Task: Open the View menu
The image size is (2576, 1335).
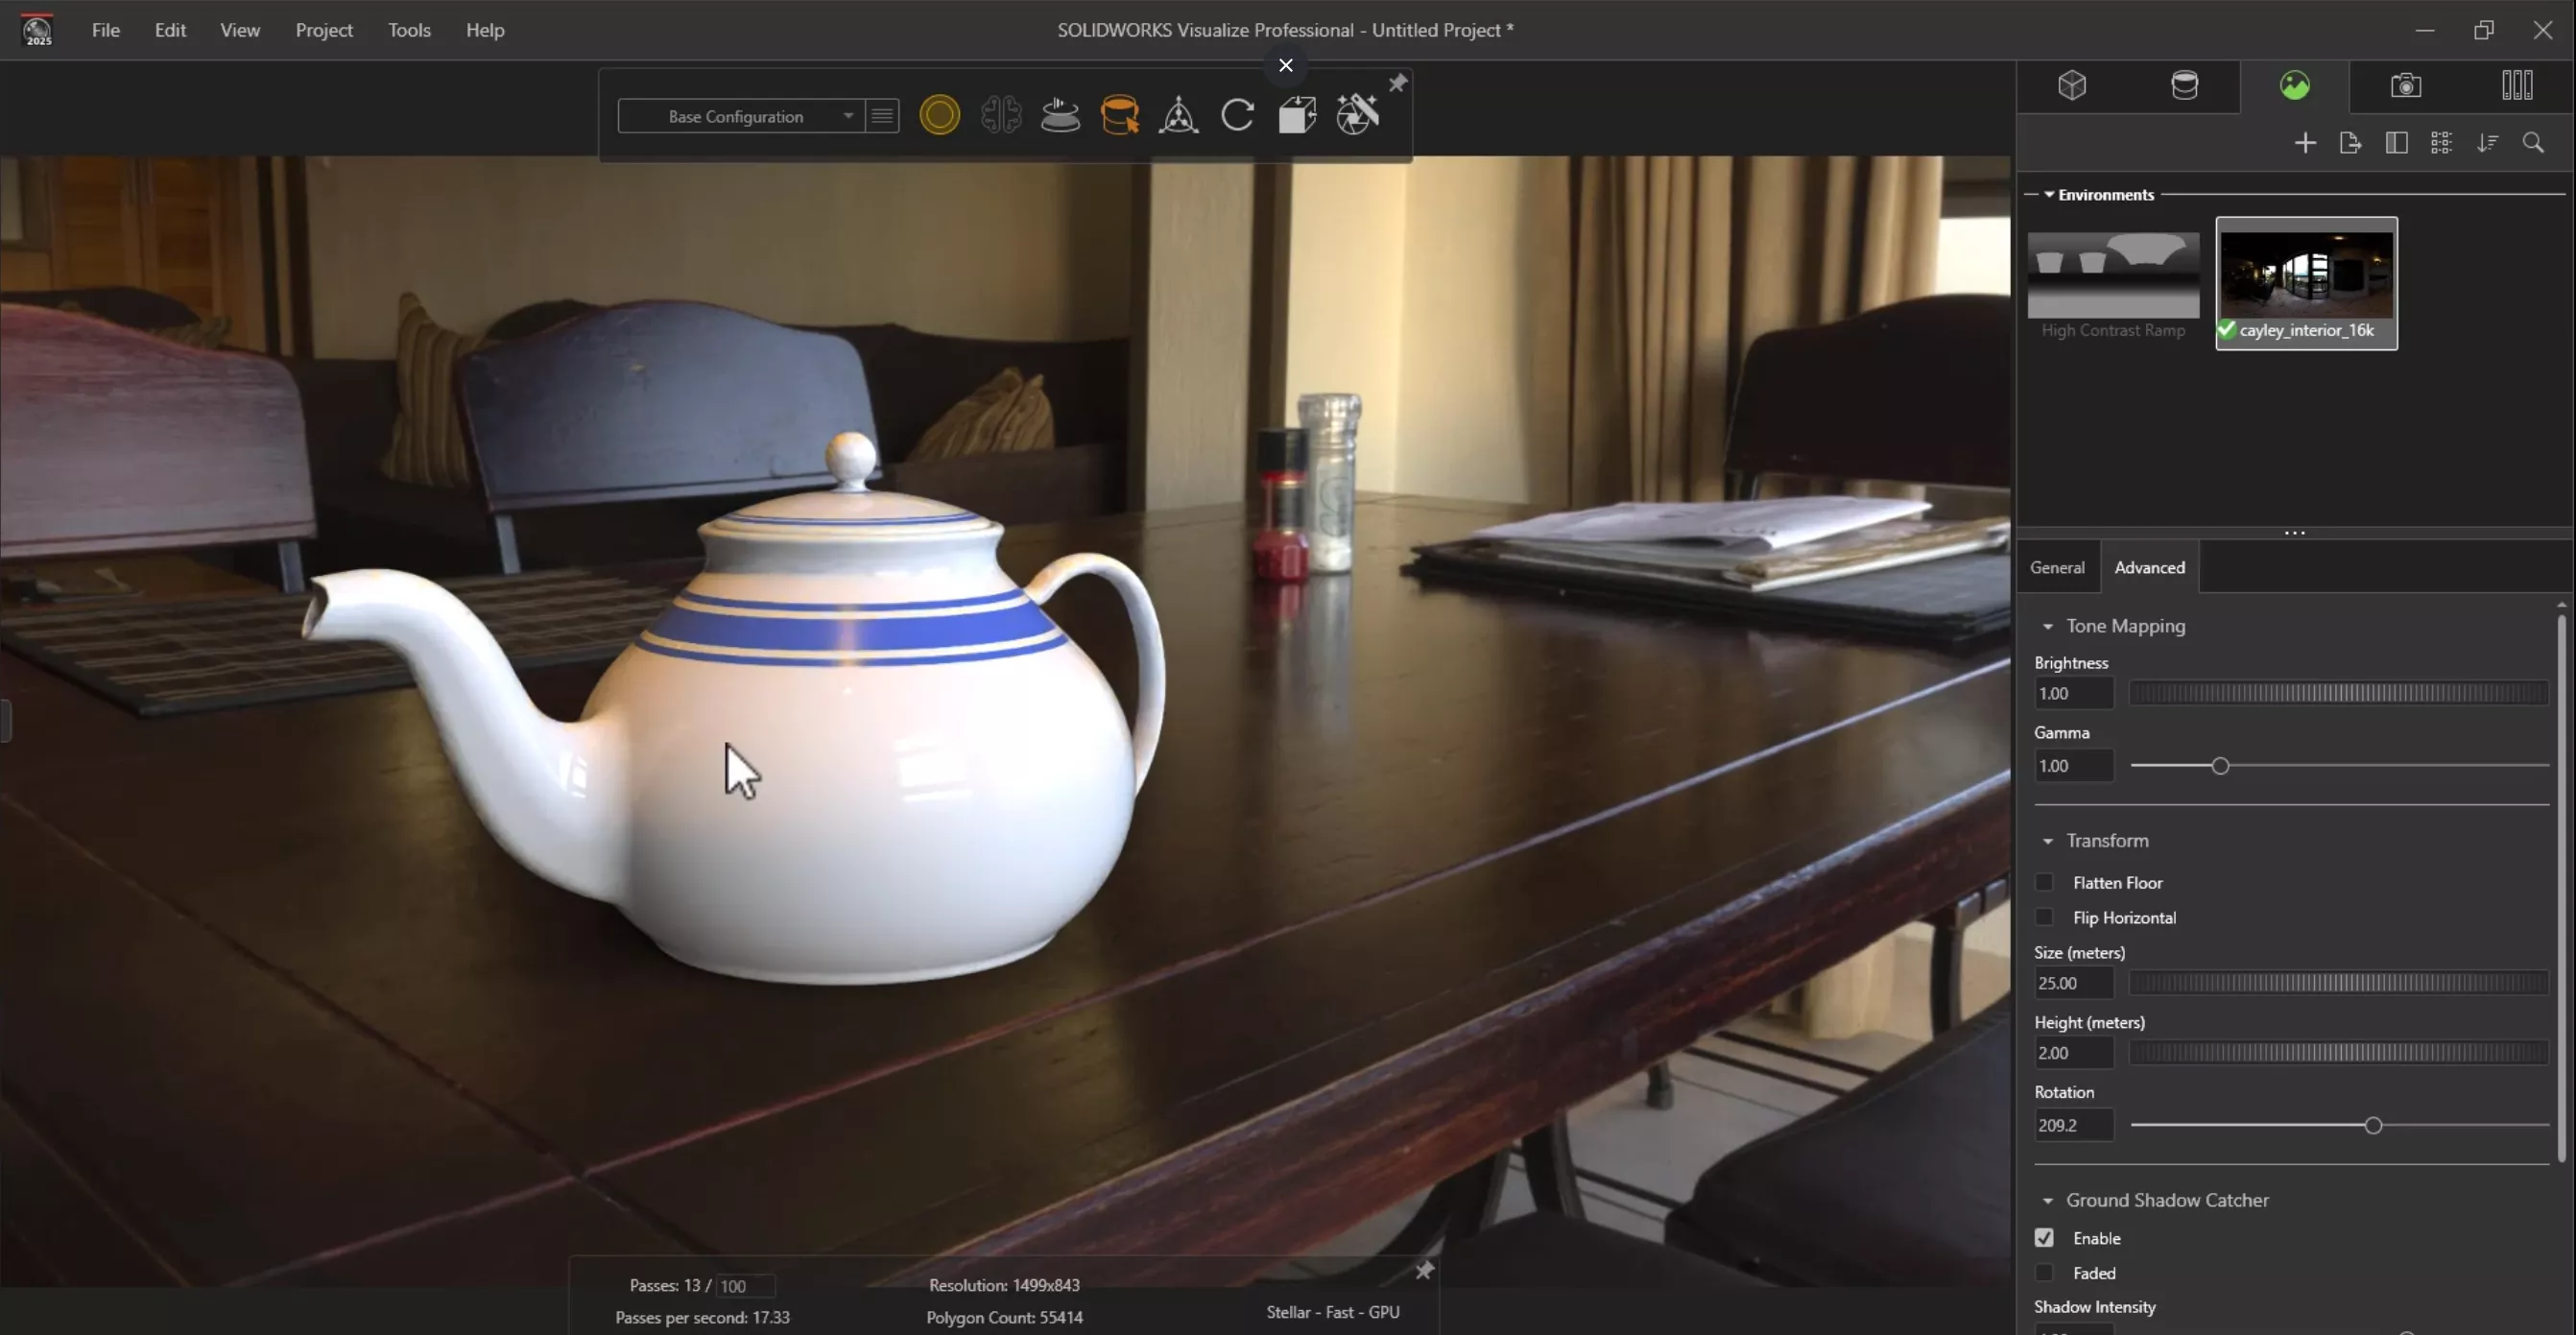Action: tap(240, 30)
